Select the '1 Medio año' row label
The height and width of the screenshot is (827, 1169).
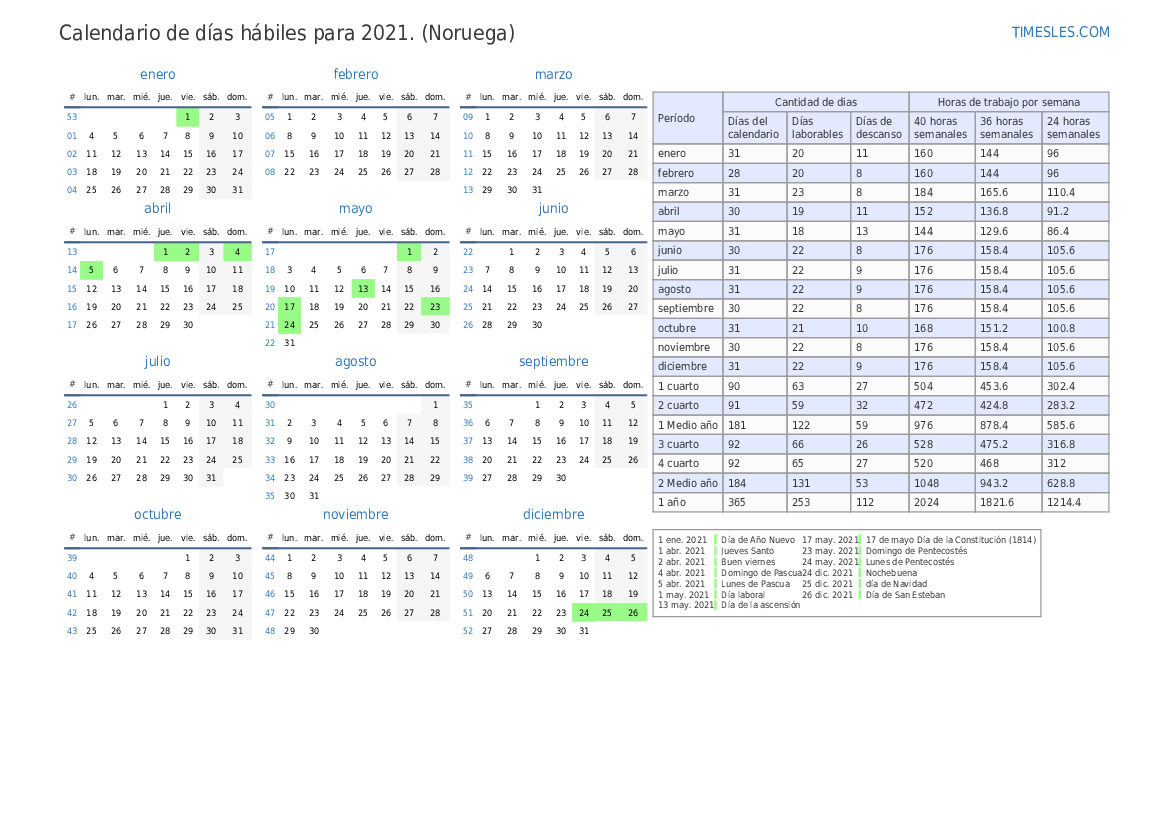click(x=687, y=425)
